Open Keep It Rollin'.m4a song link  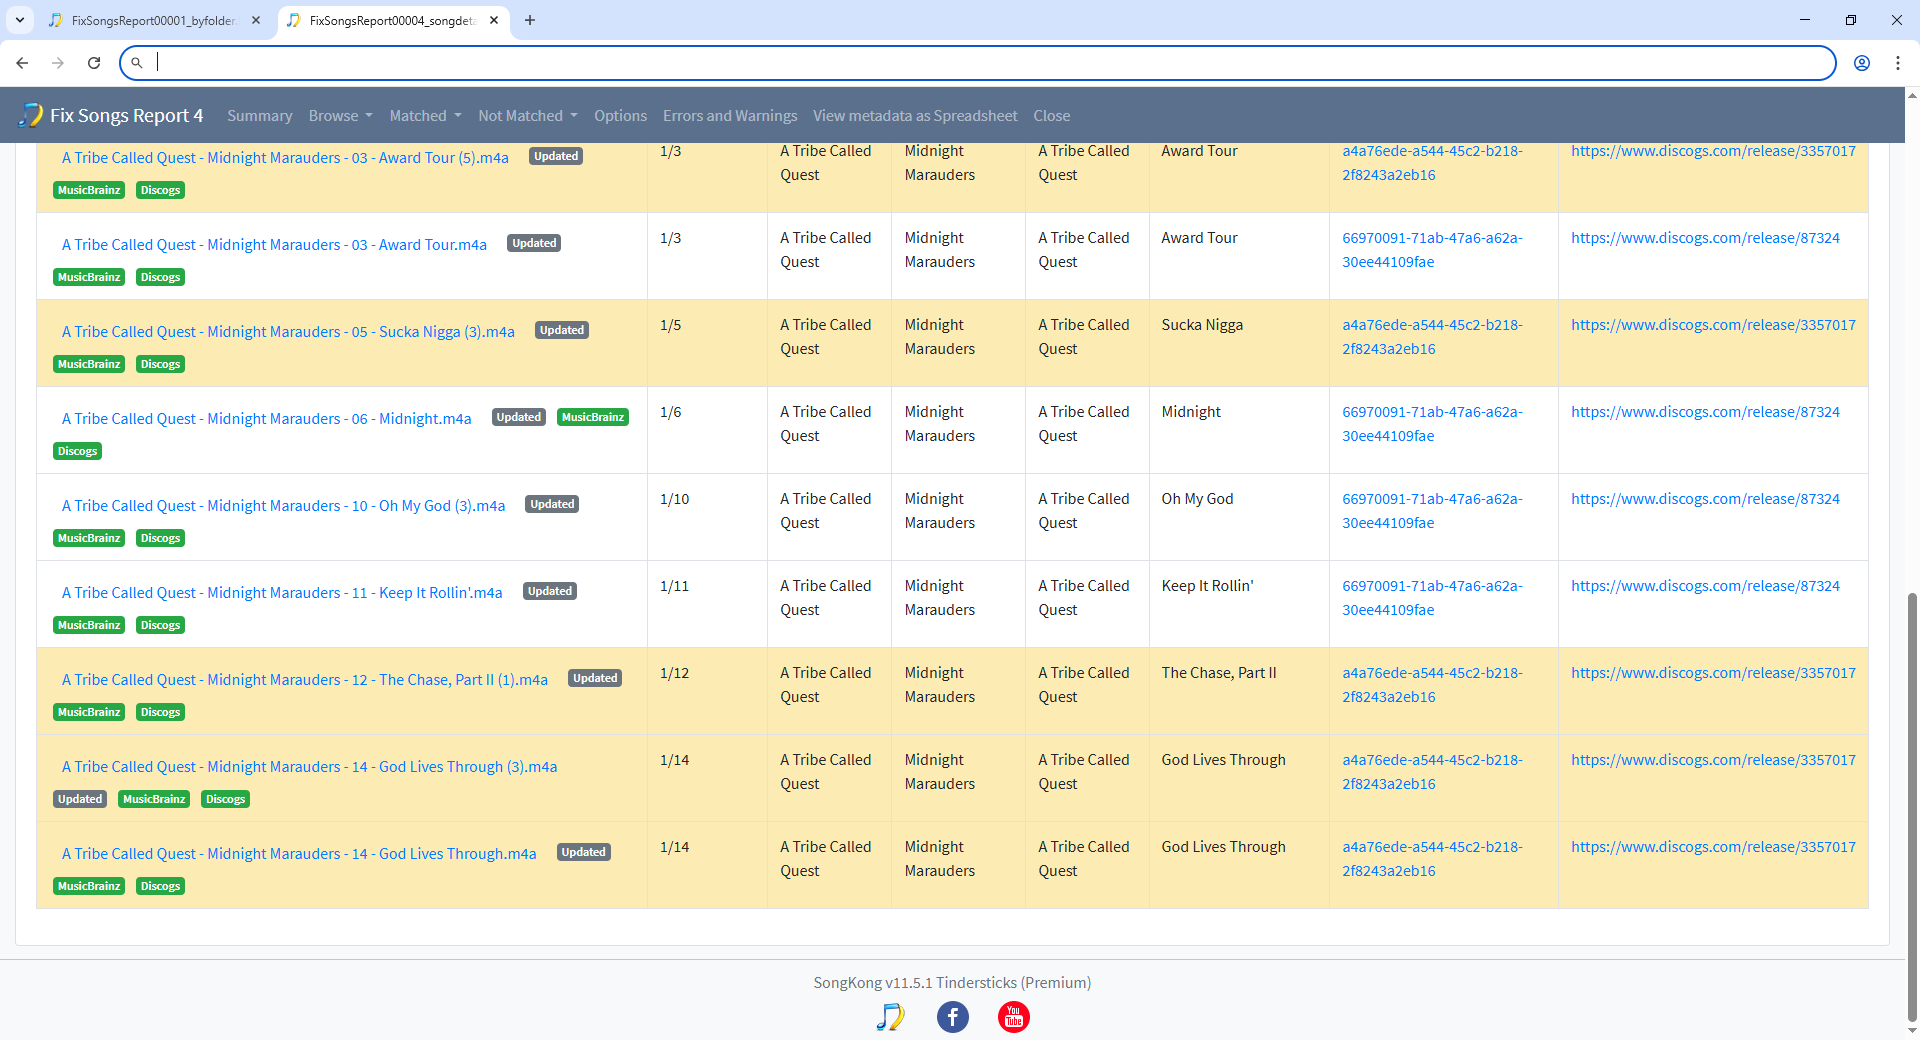282,592
